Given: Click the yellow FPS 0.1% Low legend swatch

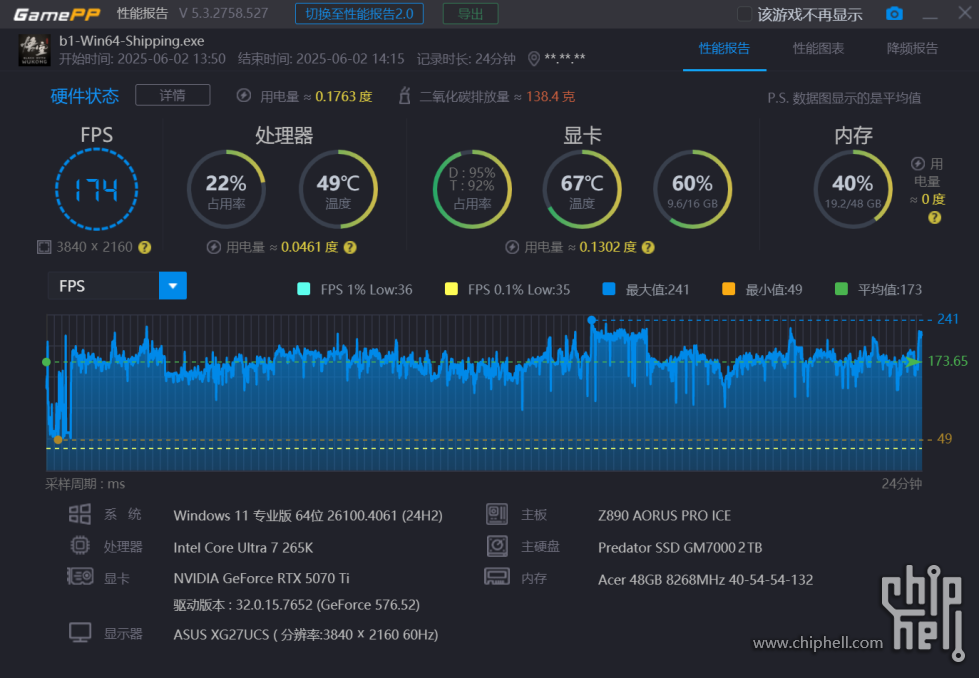Looking at the screenshot, I should point(451,289).
